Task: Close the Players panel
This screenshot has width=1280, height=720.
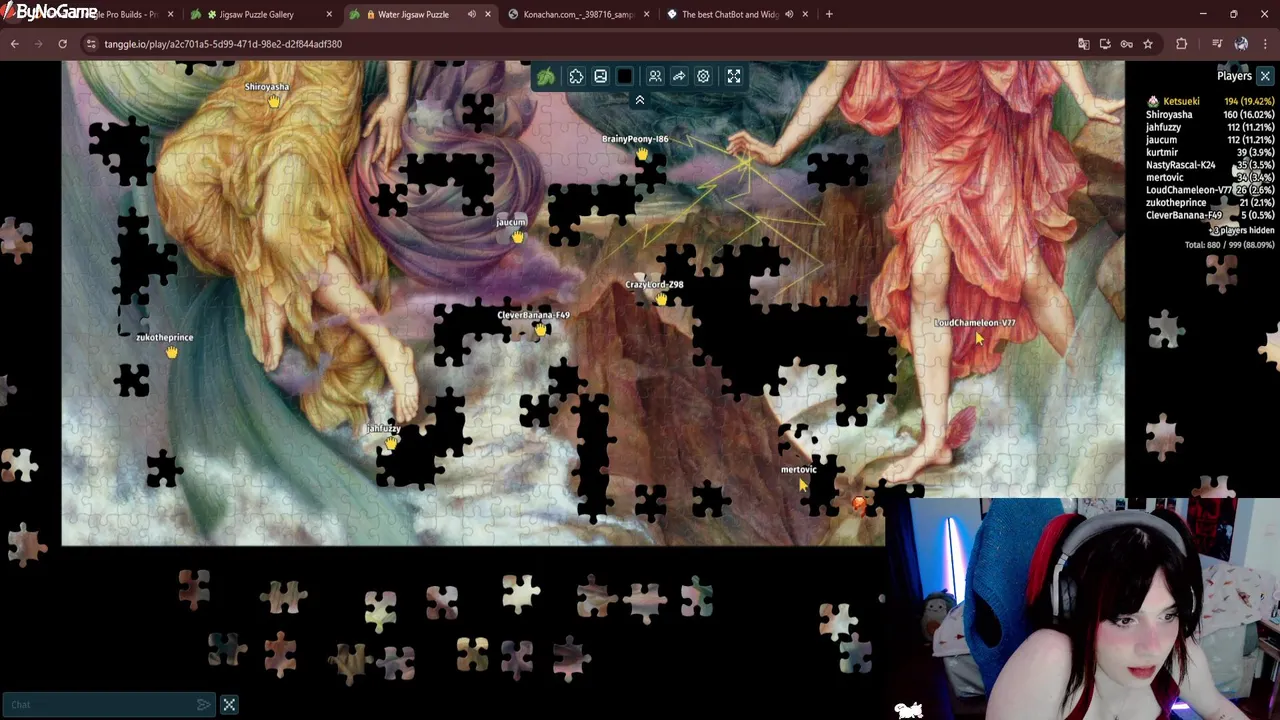Action: tap(1265, 76)
